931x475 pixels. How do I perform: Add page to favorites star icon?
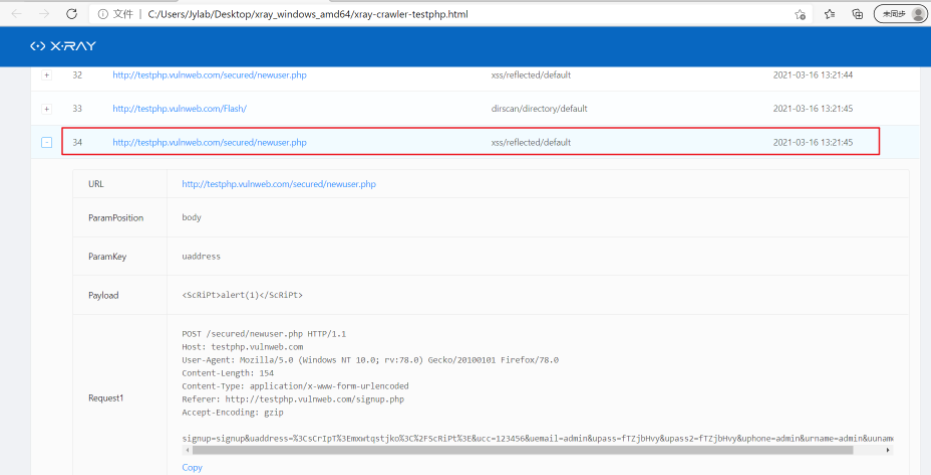click(x=800, y=14)
